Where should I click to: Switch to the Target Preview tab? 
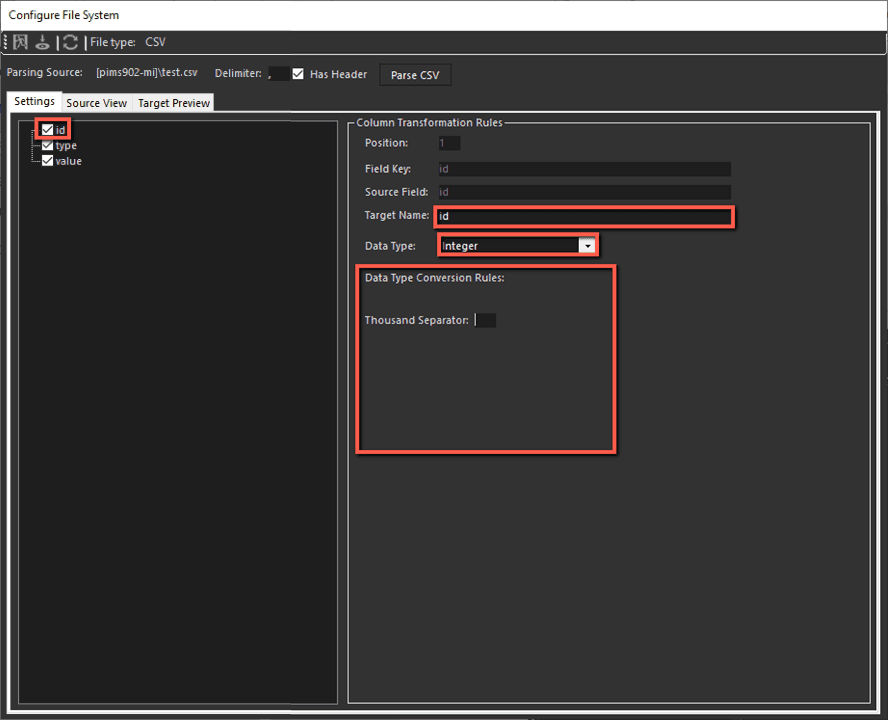[172, 102]
